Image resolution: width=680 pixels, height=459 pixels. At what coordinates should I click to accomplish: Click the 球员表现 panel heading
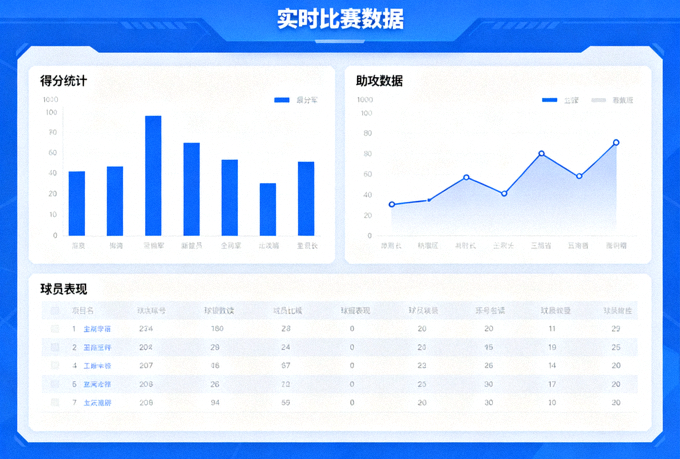(x=64, y=289)
